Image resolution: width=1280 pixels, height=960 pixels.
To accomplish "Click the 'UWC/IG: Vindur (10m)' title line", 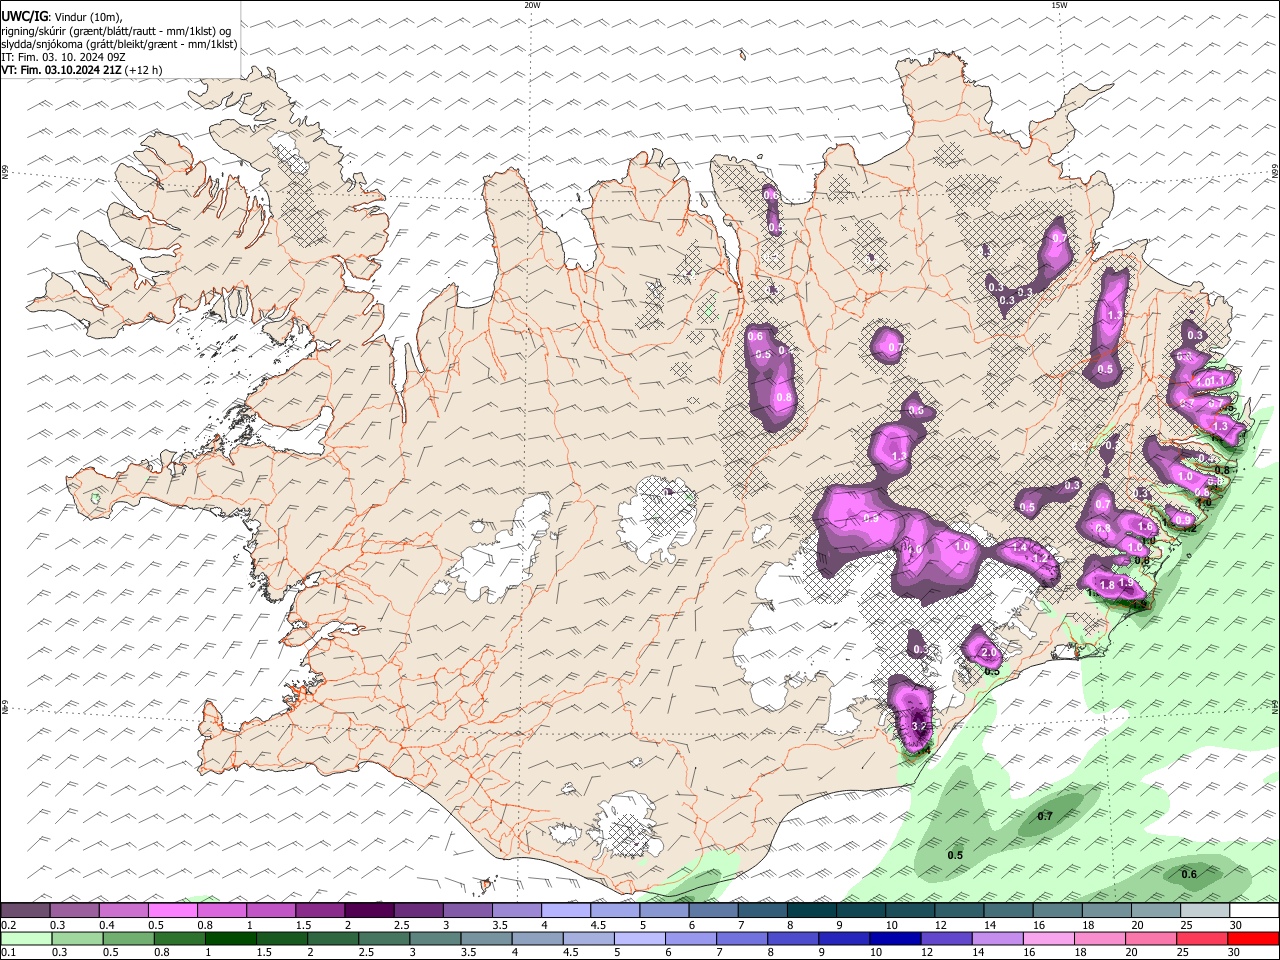I will click(63, 17).
